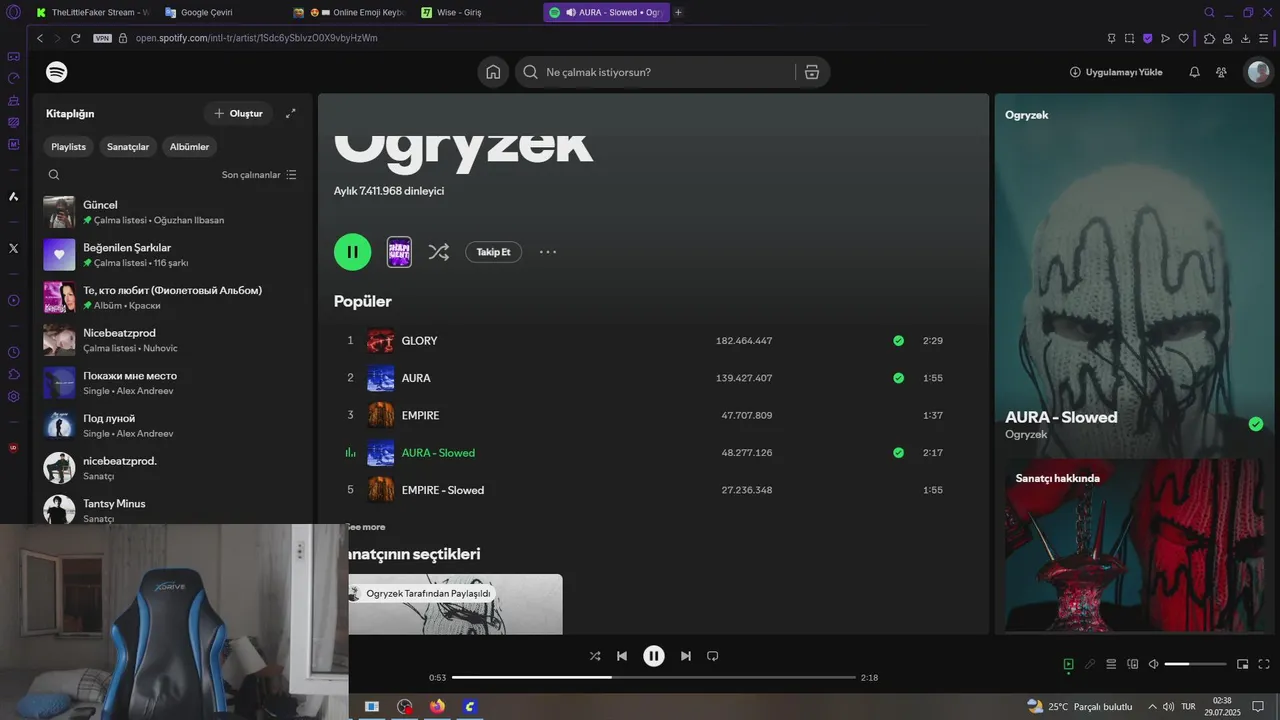Show hidden system tray icons chevron
The height and width of the screenshot is (720, 1280).
point(1152,706)
